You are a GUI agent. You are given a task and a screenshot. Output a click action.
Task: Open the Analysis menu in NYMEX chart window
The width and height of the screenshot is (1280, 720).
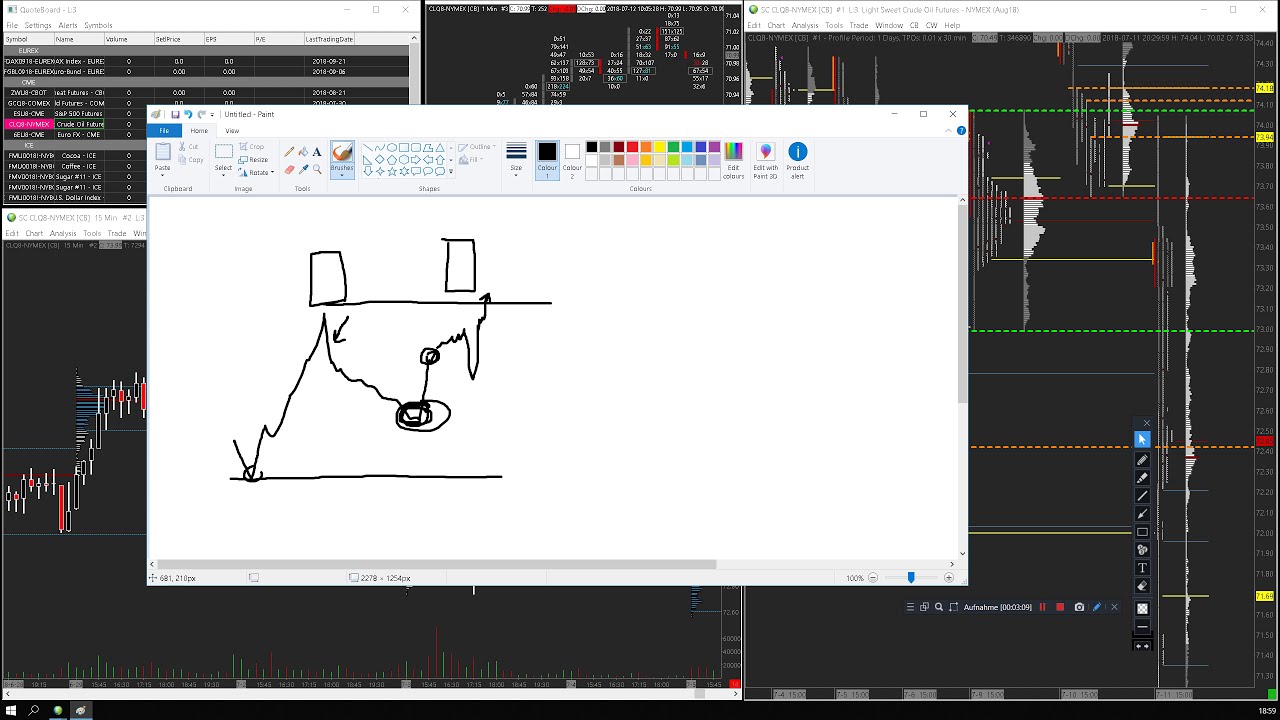(x=805, y=26)
